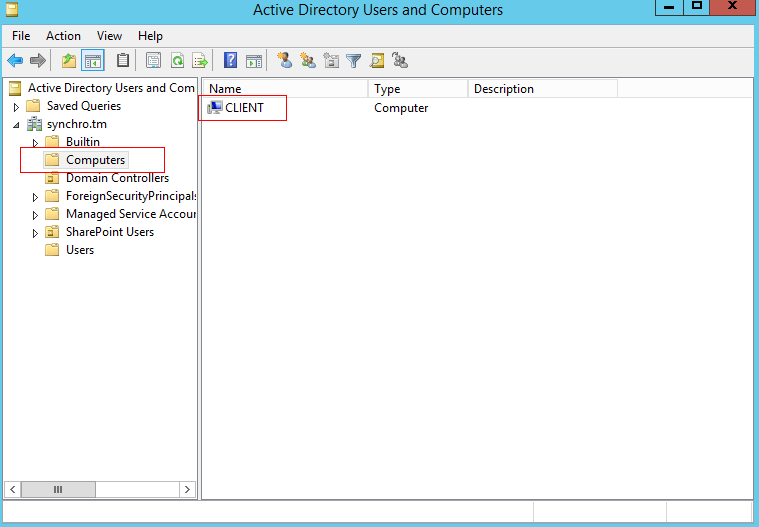The width and height of the screenshot is (759, 527).
Task: Expand the Saved Queries node
Action: [x=16, y=107]
